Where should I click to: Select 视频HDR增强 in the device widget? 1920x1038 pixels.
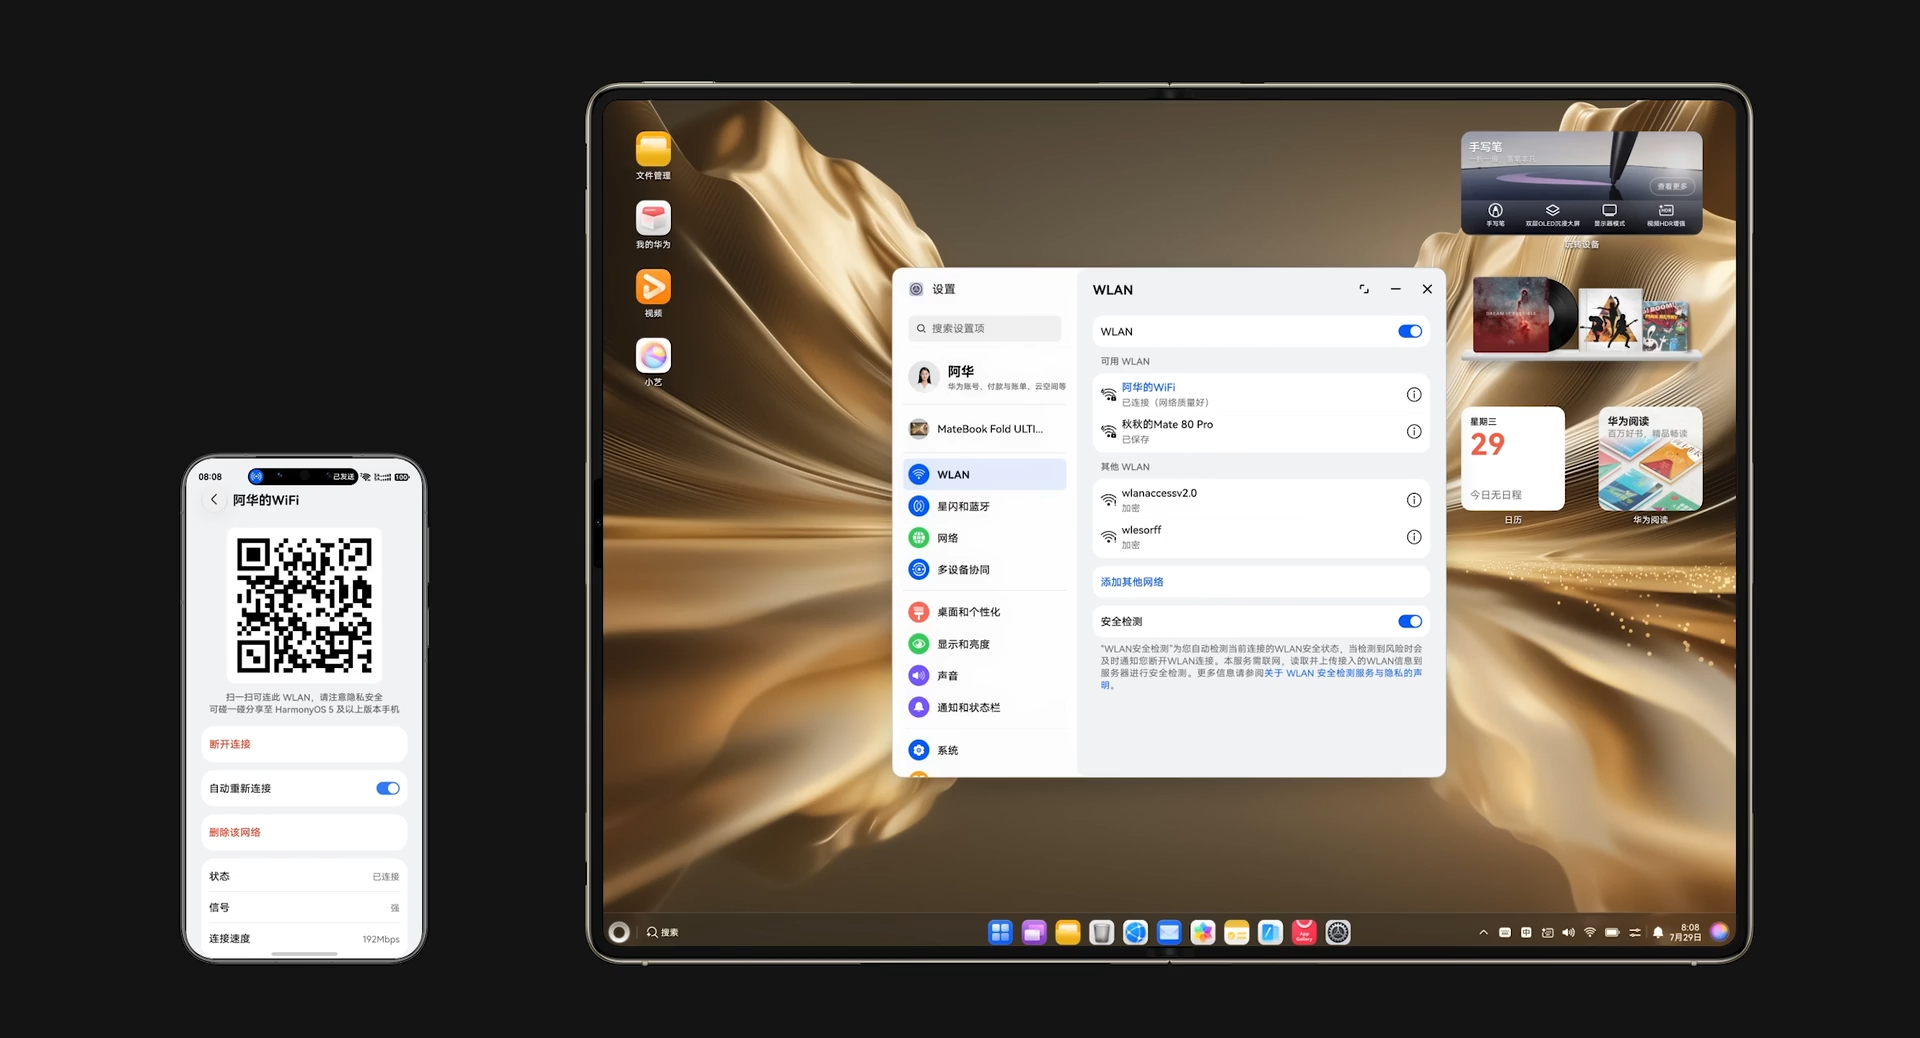pyautogui.click(x=1666, y=215)
